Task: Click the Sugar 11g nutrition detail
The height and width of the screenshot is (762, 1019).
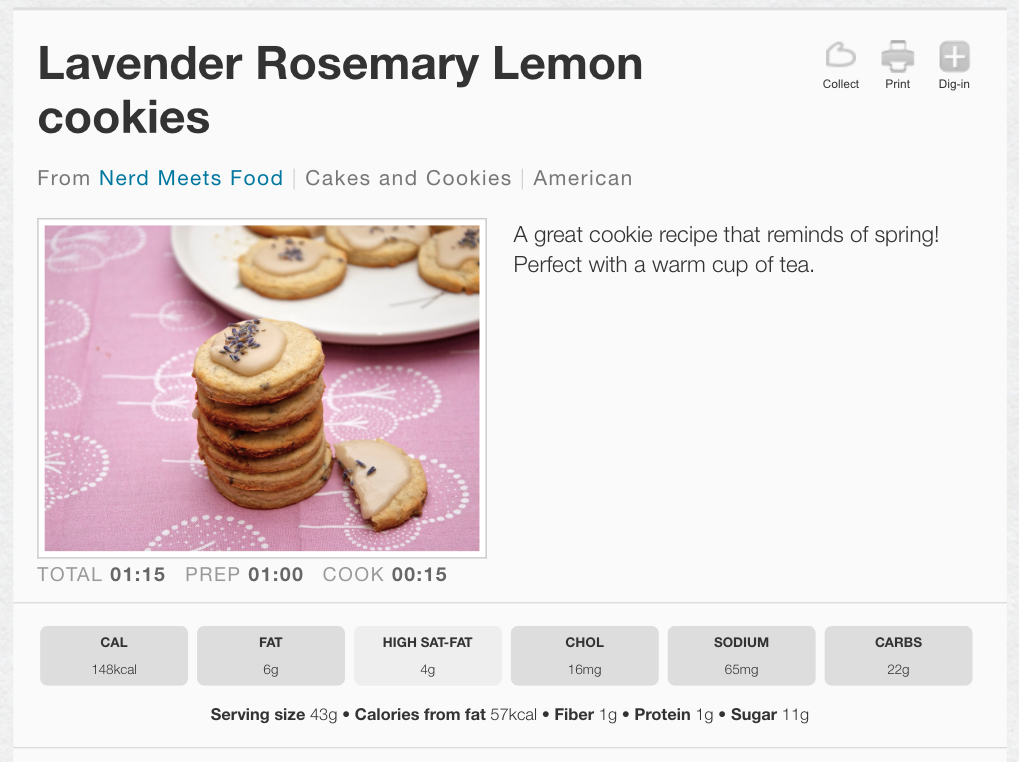Action: point(769,714)
